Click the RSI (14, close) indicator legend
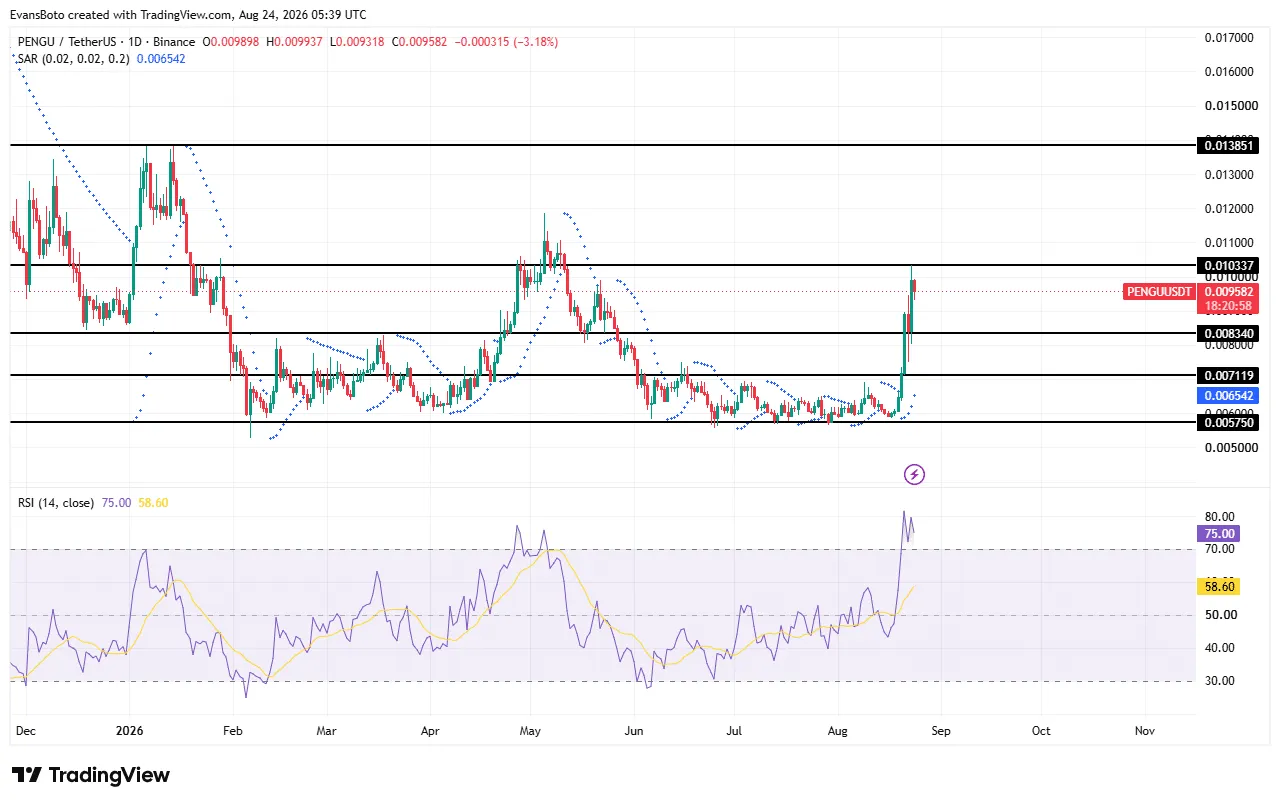The image size is (1280, 805). pos(56,502)
